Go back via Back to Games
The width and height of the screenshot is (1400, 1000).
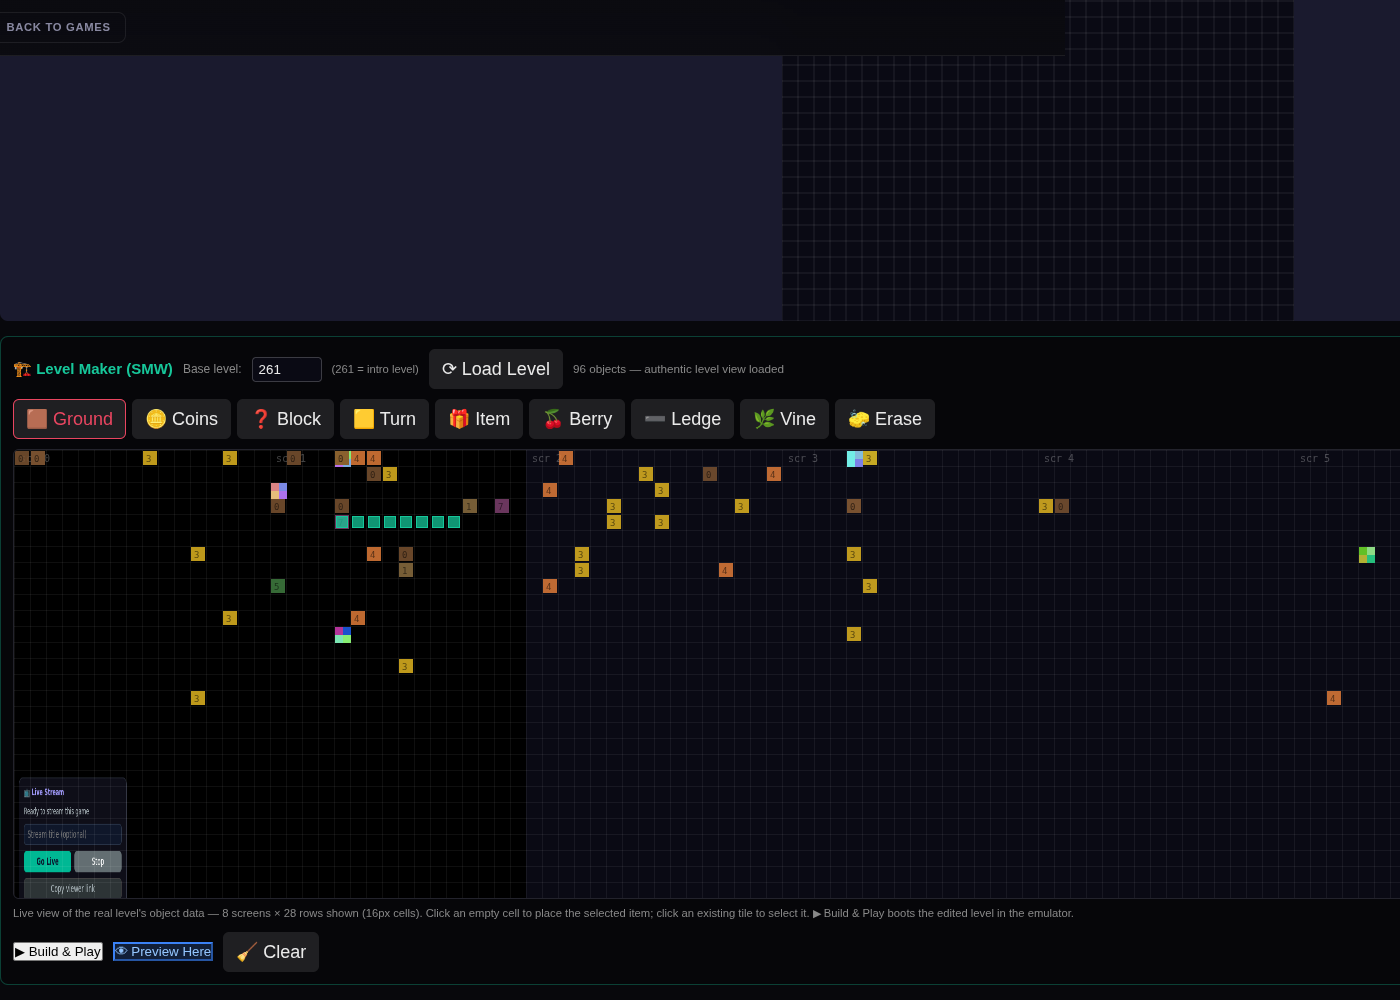pyautogui.click(x=59, y=27)
